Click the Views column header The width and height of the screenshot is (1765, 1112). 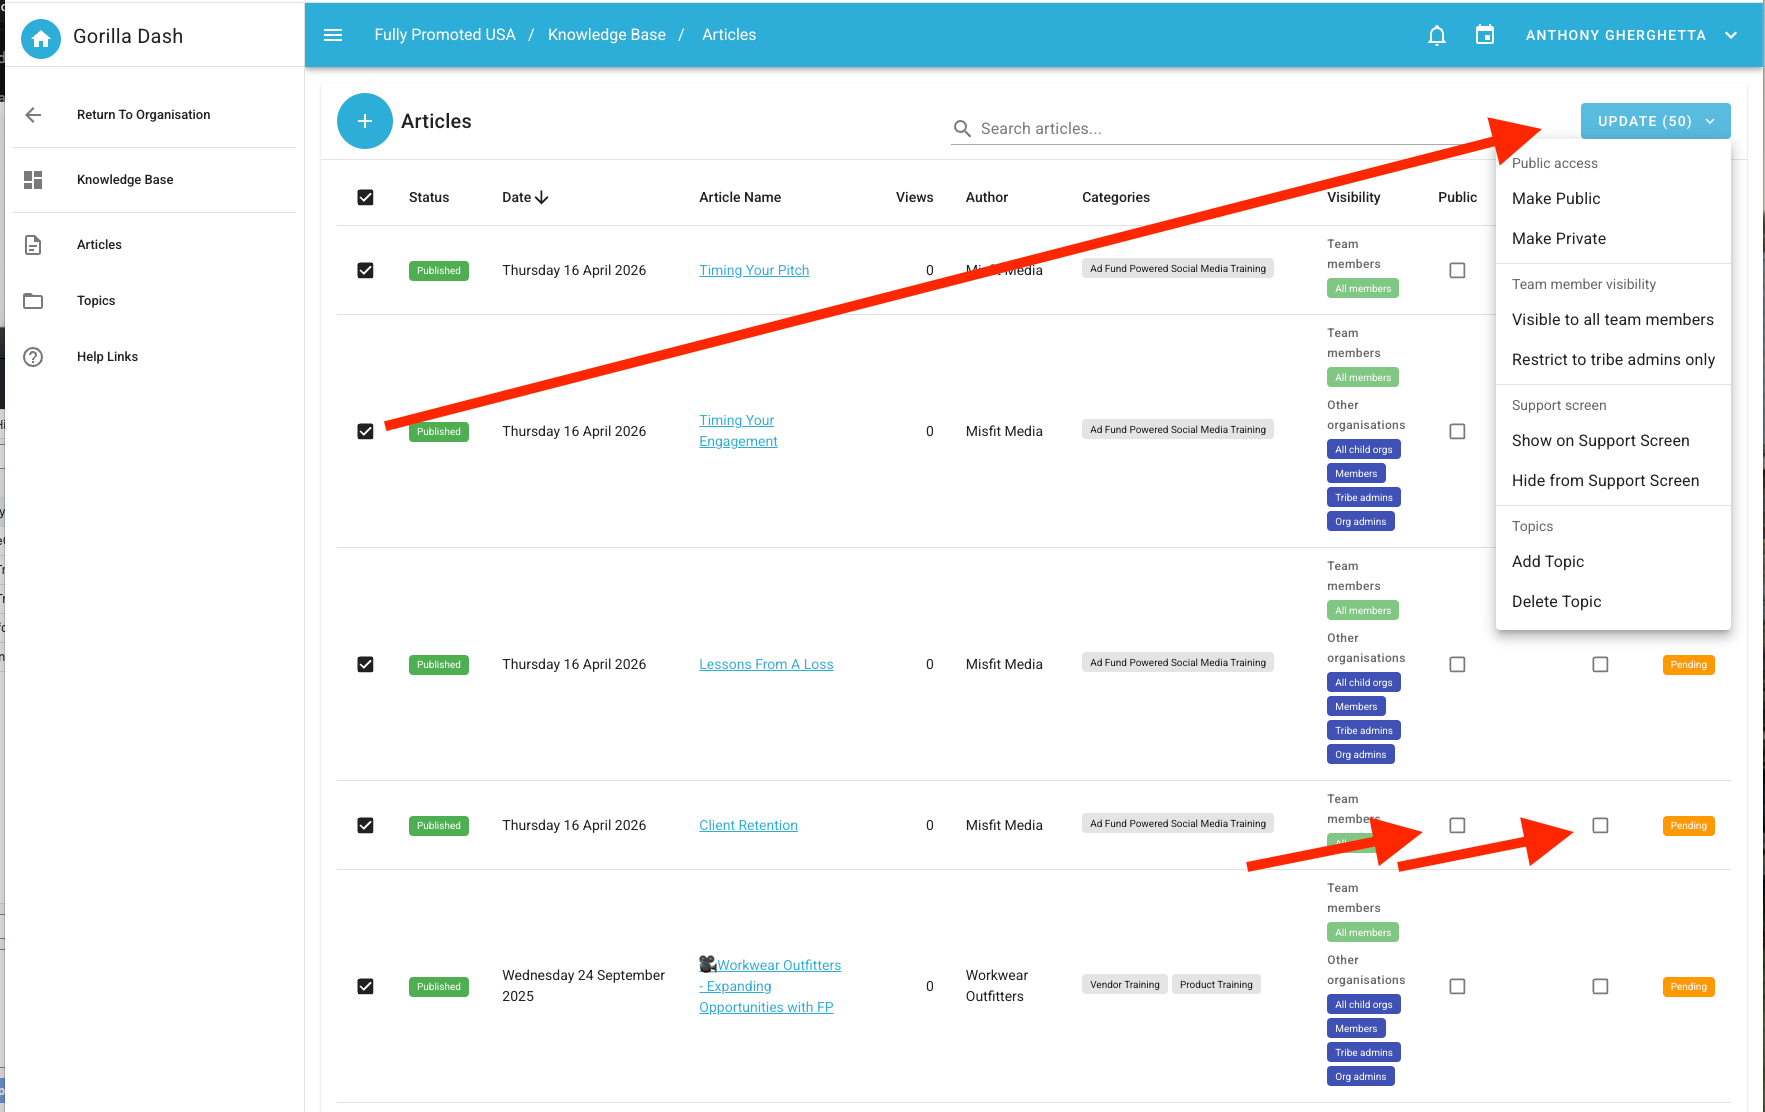point(914,198)
